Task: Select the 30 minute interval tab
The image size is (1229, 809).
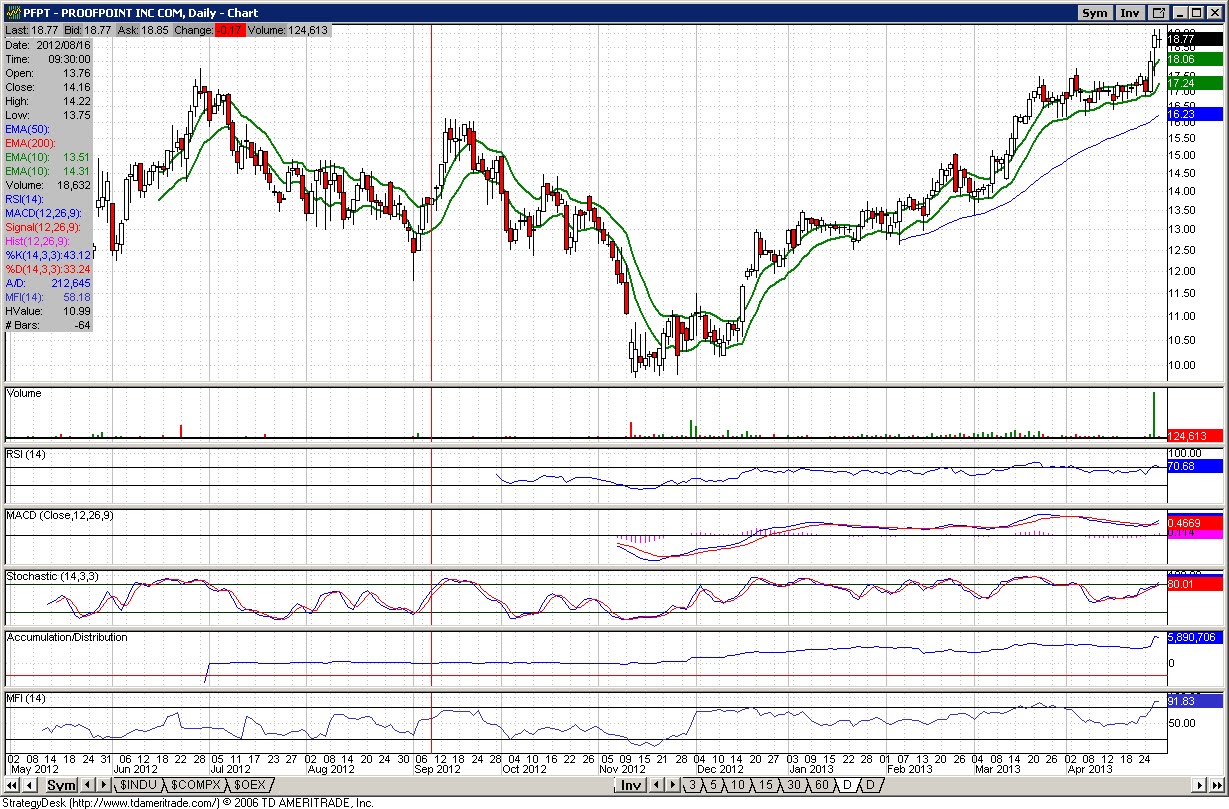Action: coord(793,785)
